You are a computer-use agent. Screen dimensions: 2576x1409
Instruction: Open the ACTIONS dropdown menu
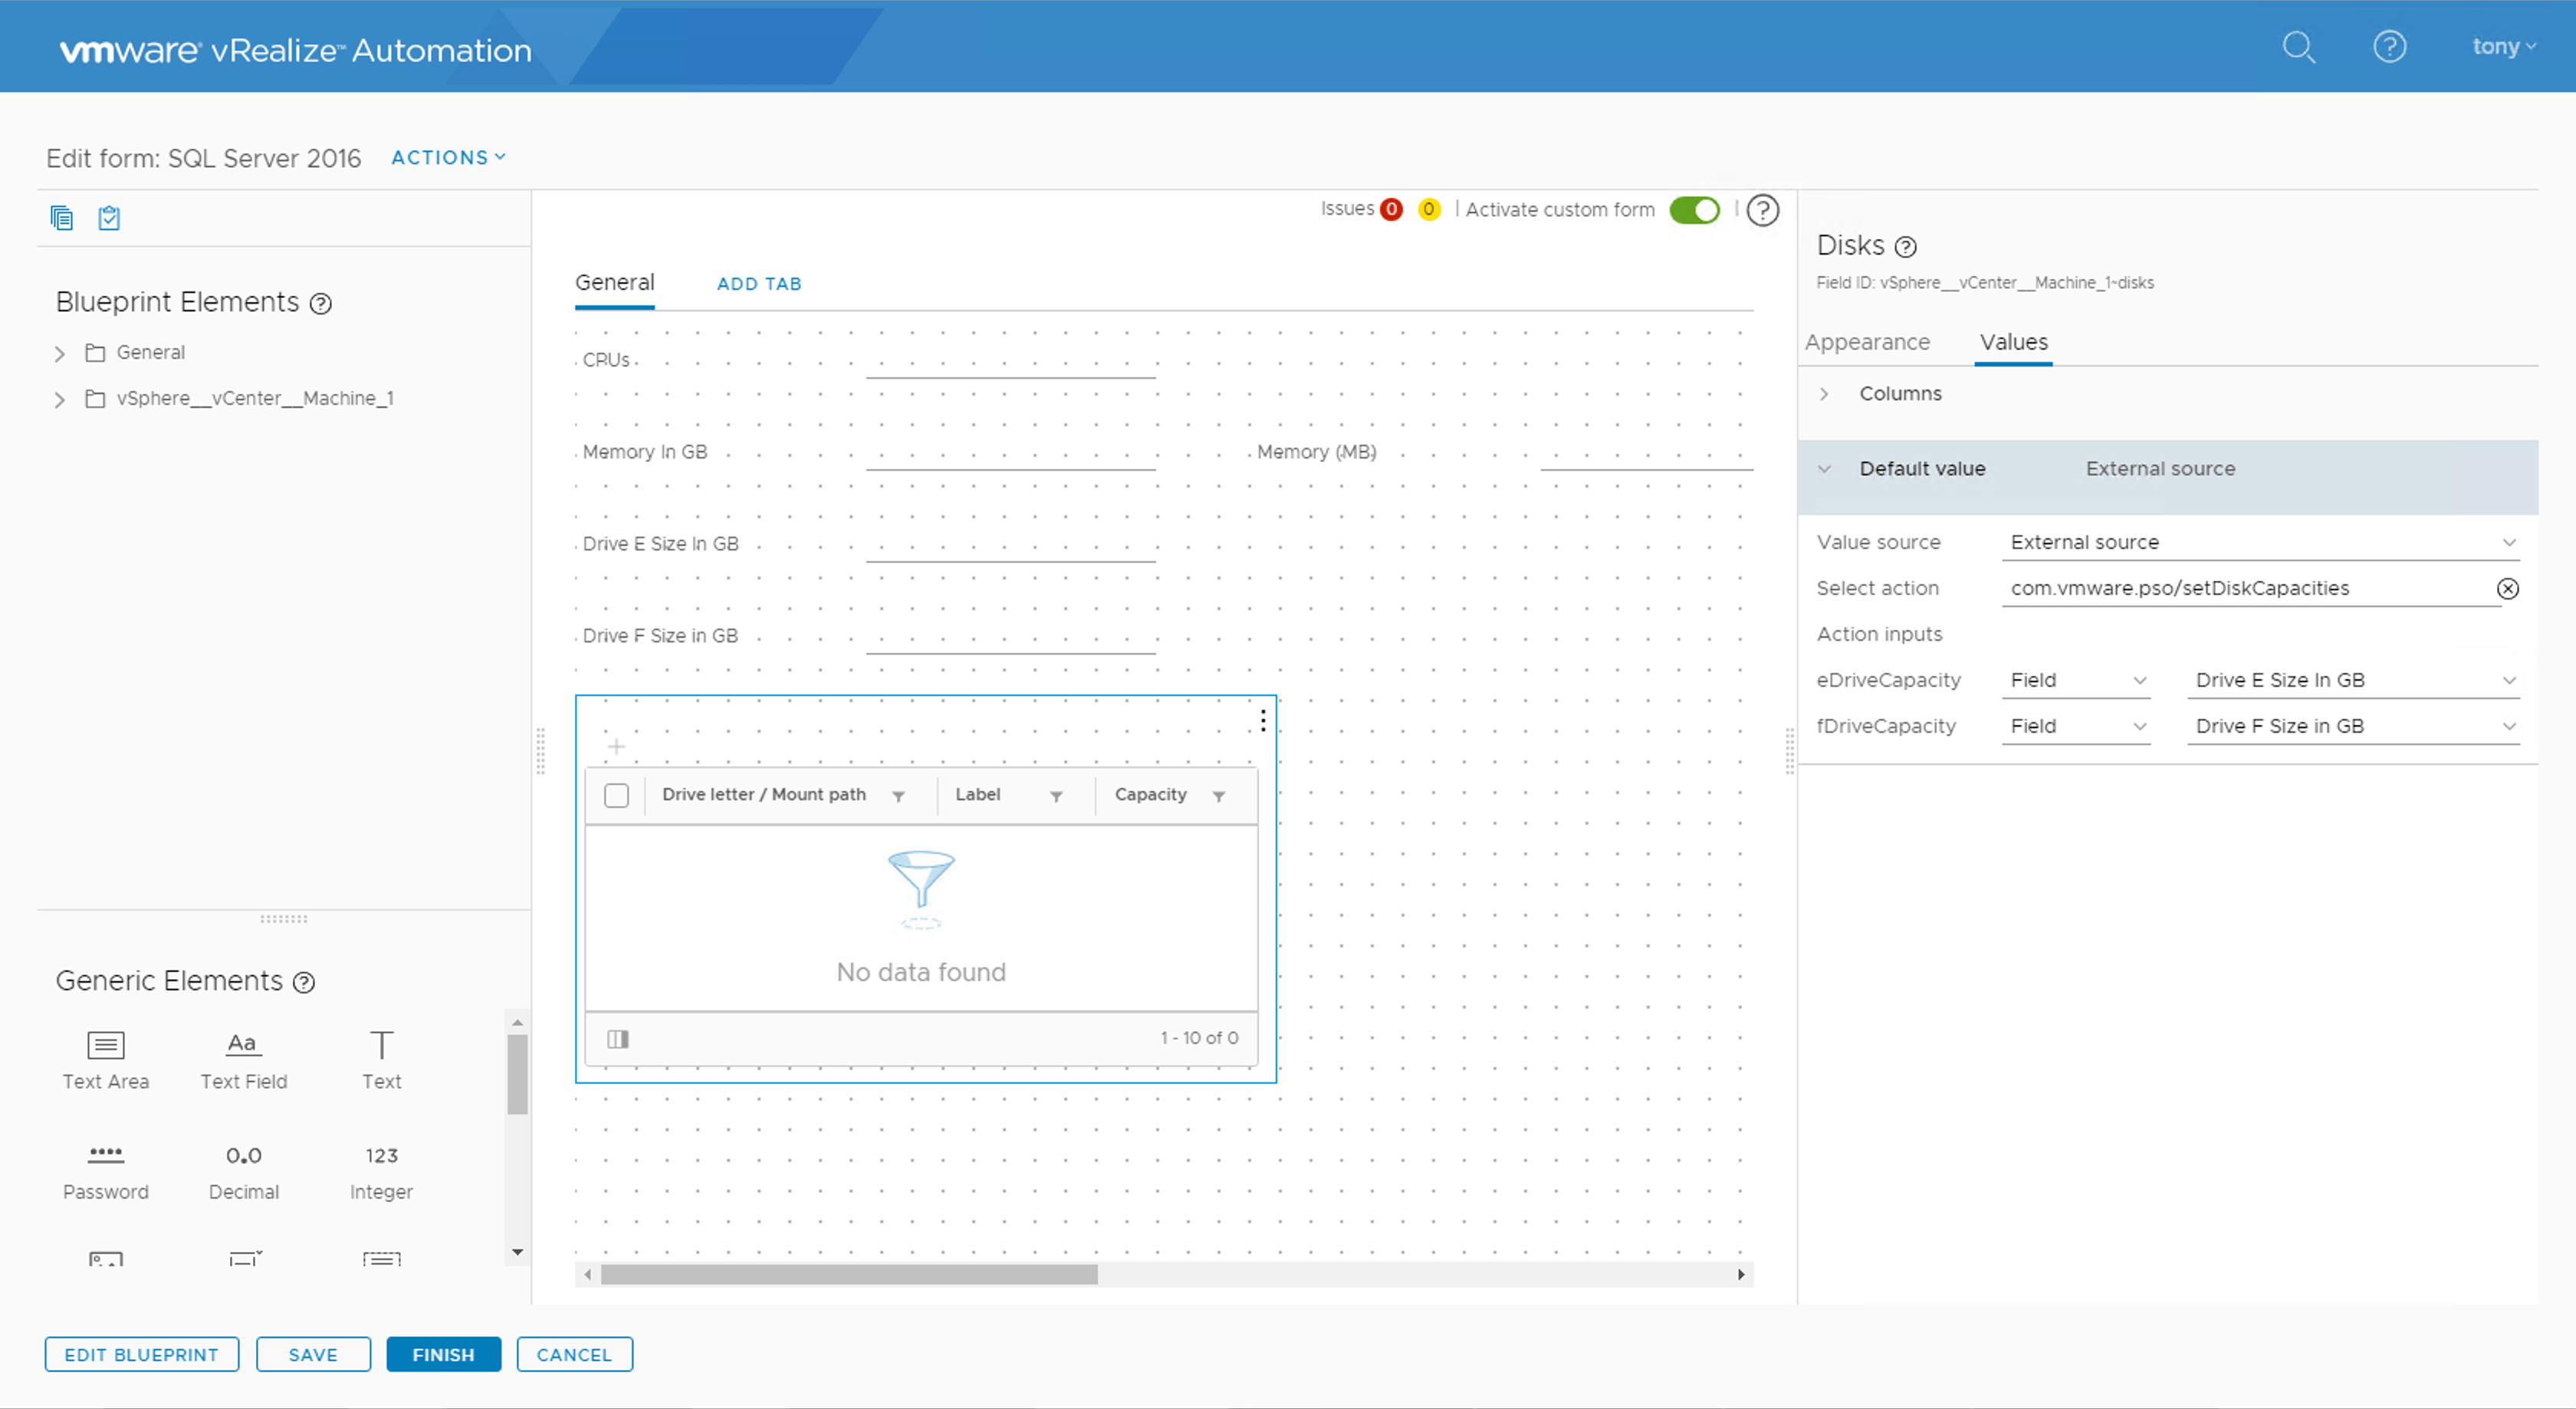448,157
